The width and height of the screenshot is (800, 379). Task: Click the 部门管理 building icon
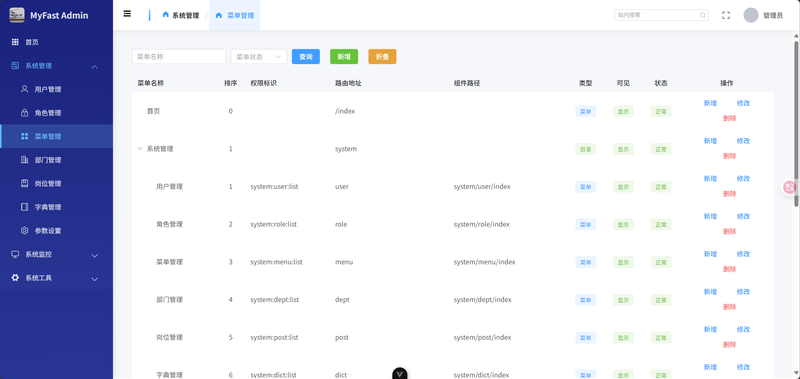(24, 160)
